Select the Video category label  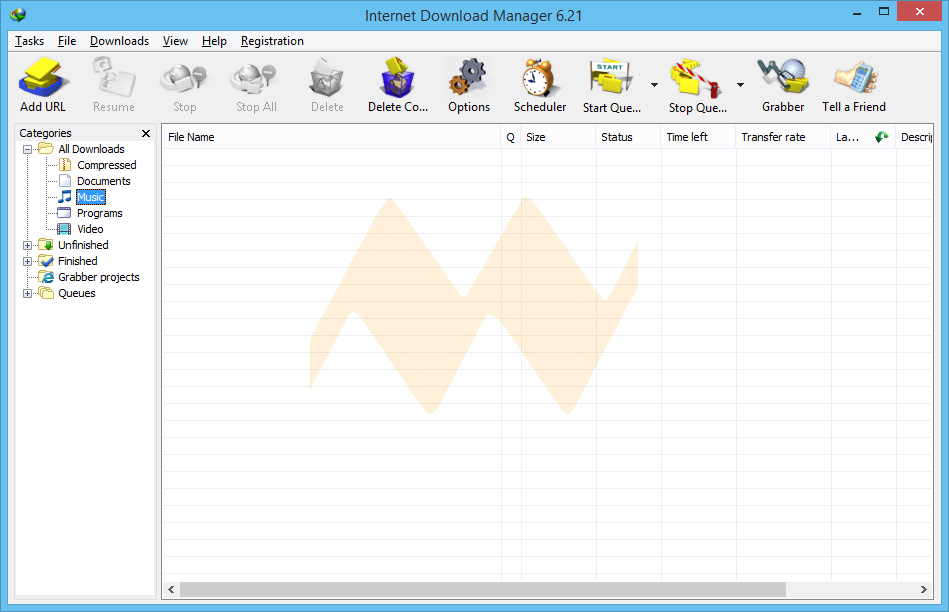(x=90, y=229)
